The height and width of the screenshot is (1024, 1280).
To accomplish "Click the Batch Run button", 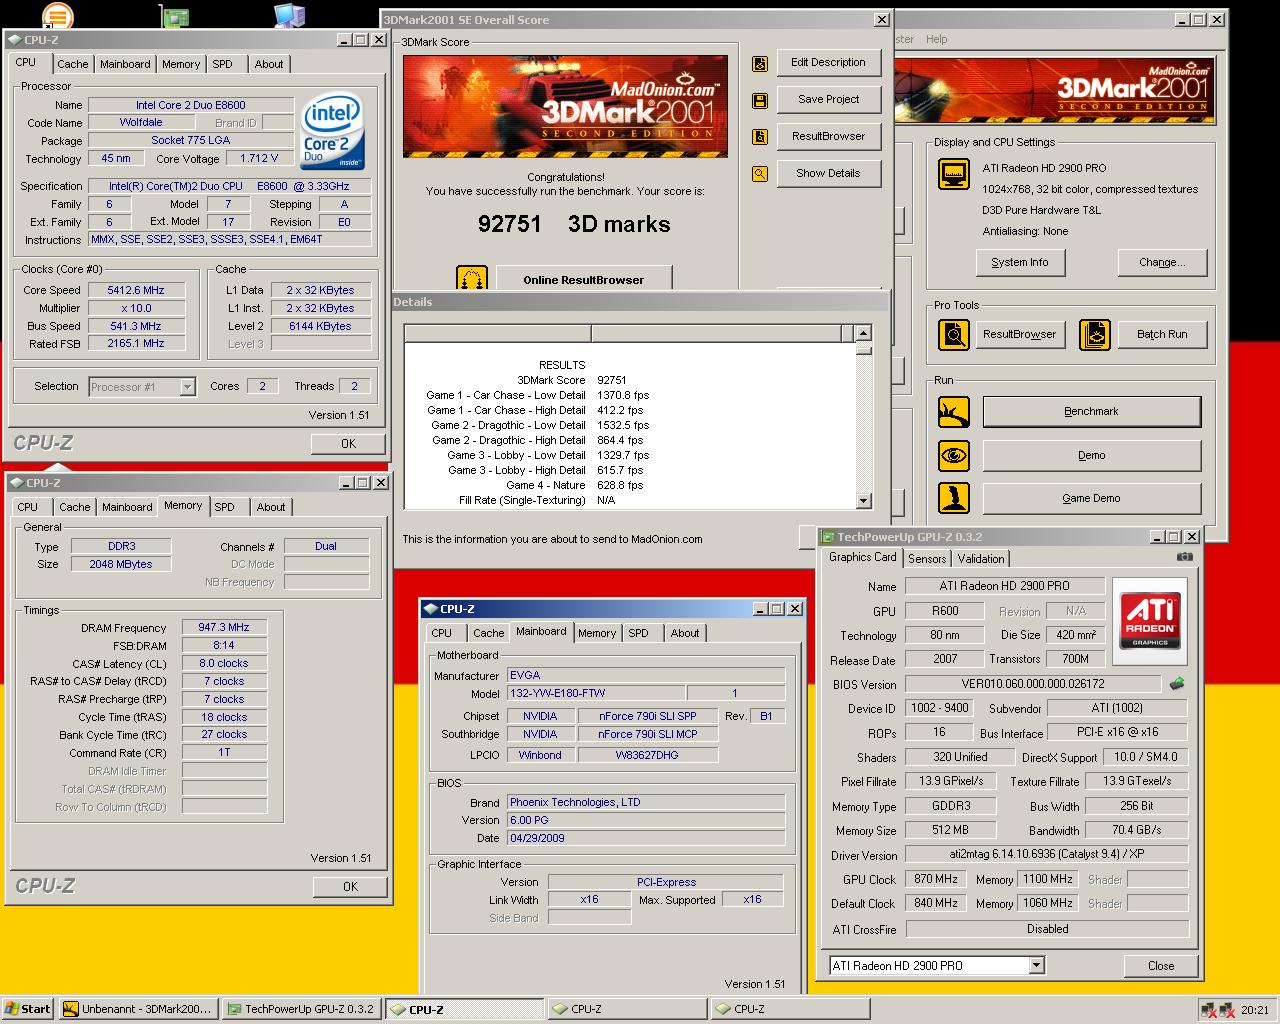I will 1162,334.
